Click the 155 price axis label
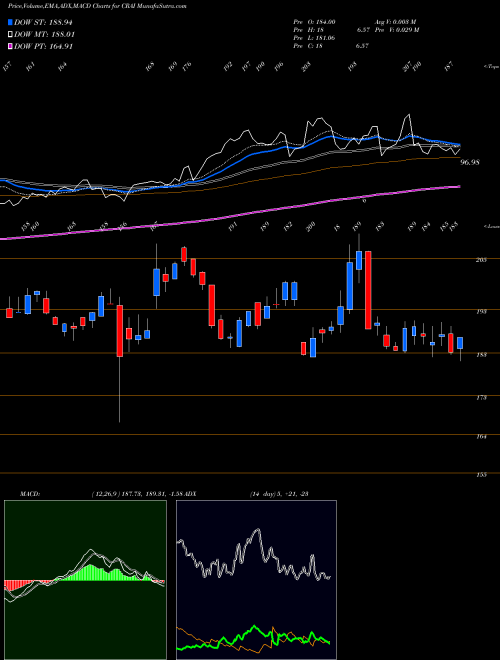 (x=481, y=475)
